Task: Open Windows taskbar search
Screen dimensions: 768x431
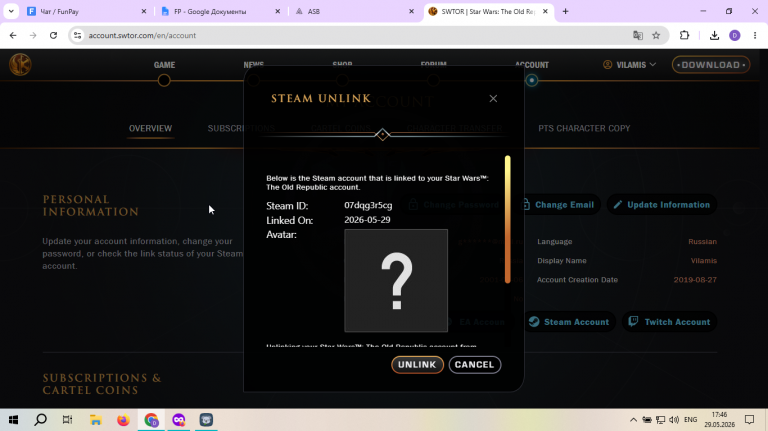Action: (41, 420)
